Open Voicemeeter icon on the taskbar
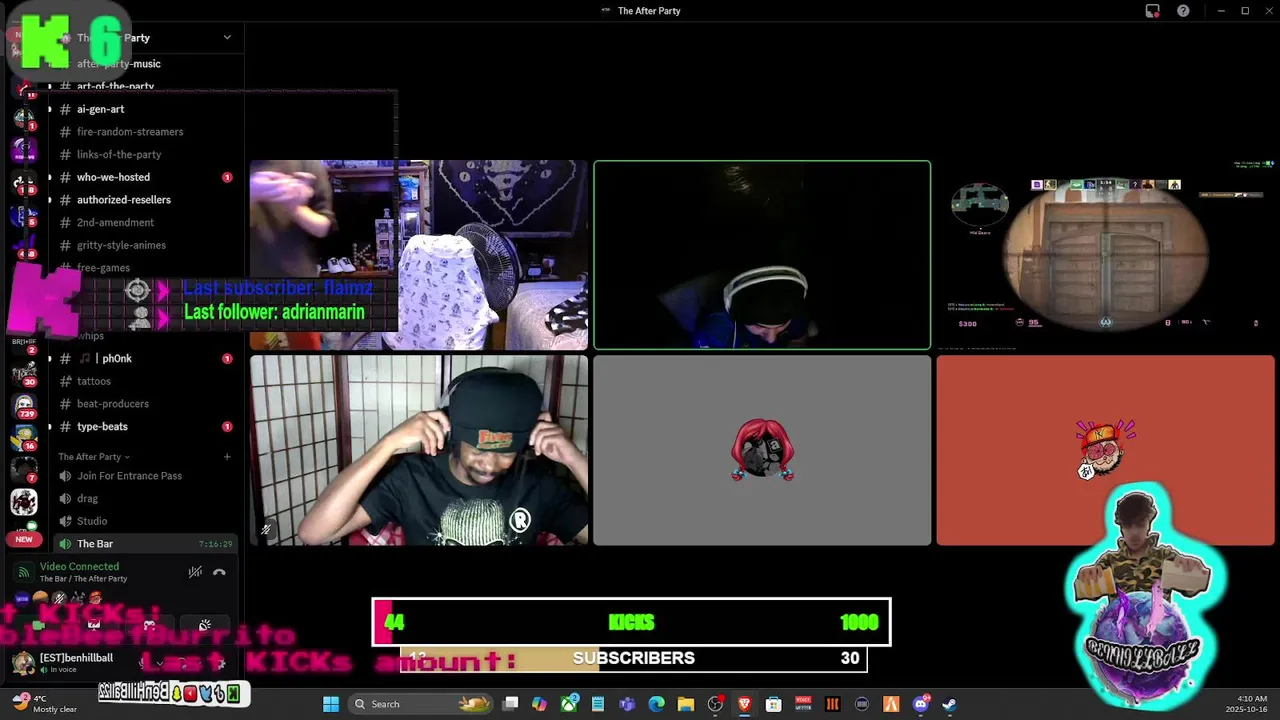The image size is (1280, 720). 803,704
